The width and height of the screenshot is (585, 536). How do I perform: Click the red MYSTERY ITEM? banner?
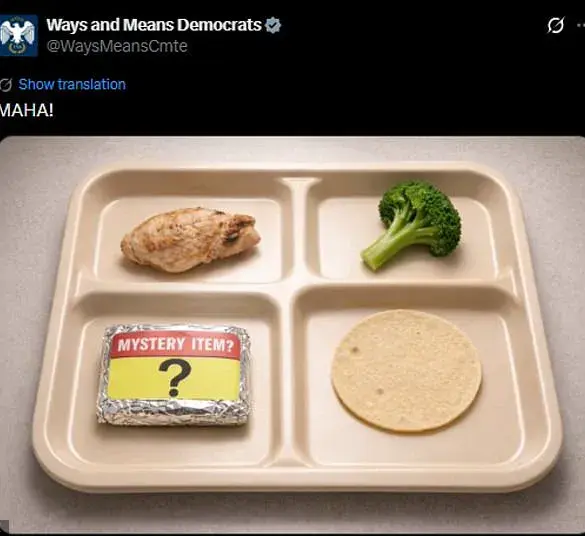[175, 344]
